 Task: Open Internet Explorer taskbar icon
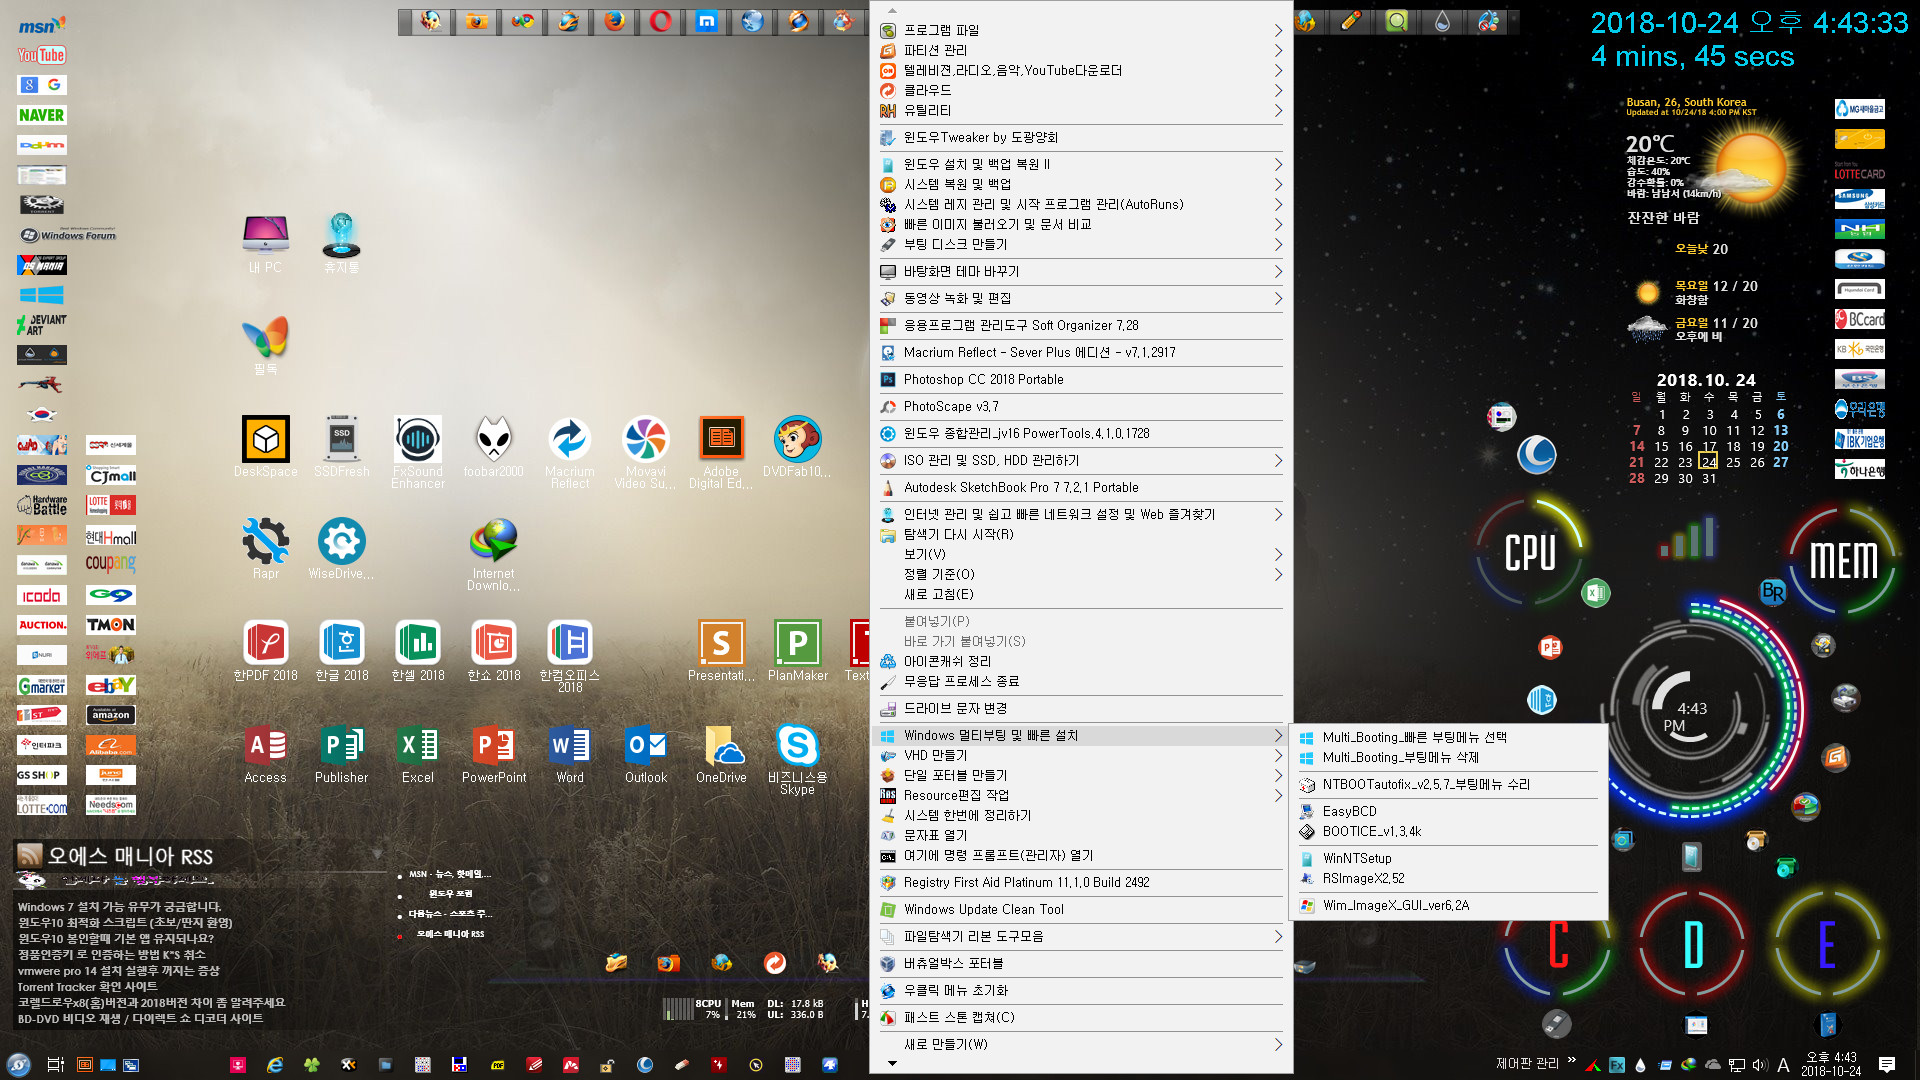coord(275,1065)
